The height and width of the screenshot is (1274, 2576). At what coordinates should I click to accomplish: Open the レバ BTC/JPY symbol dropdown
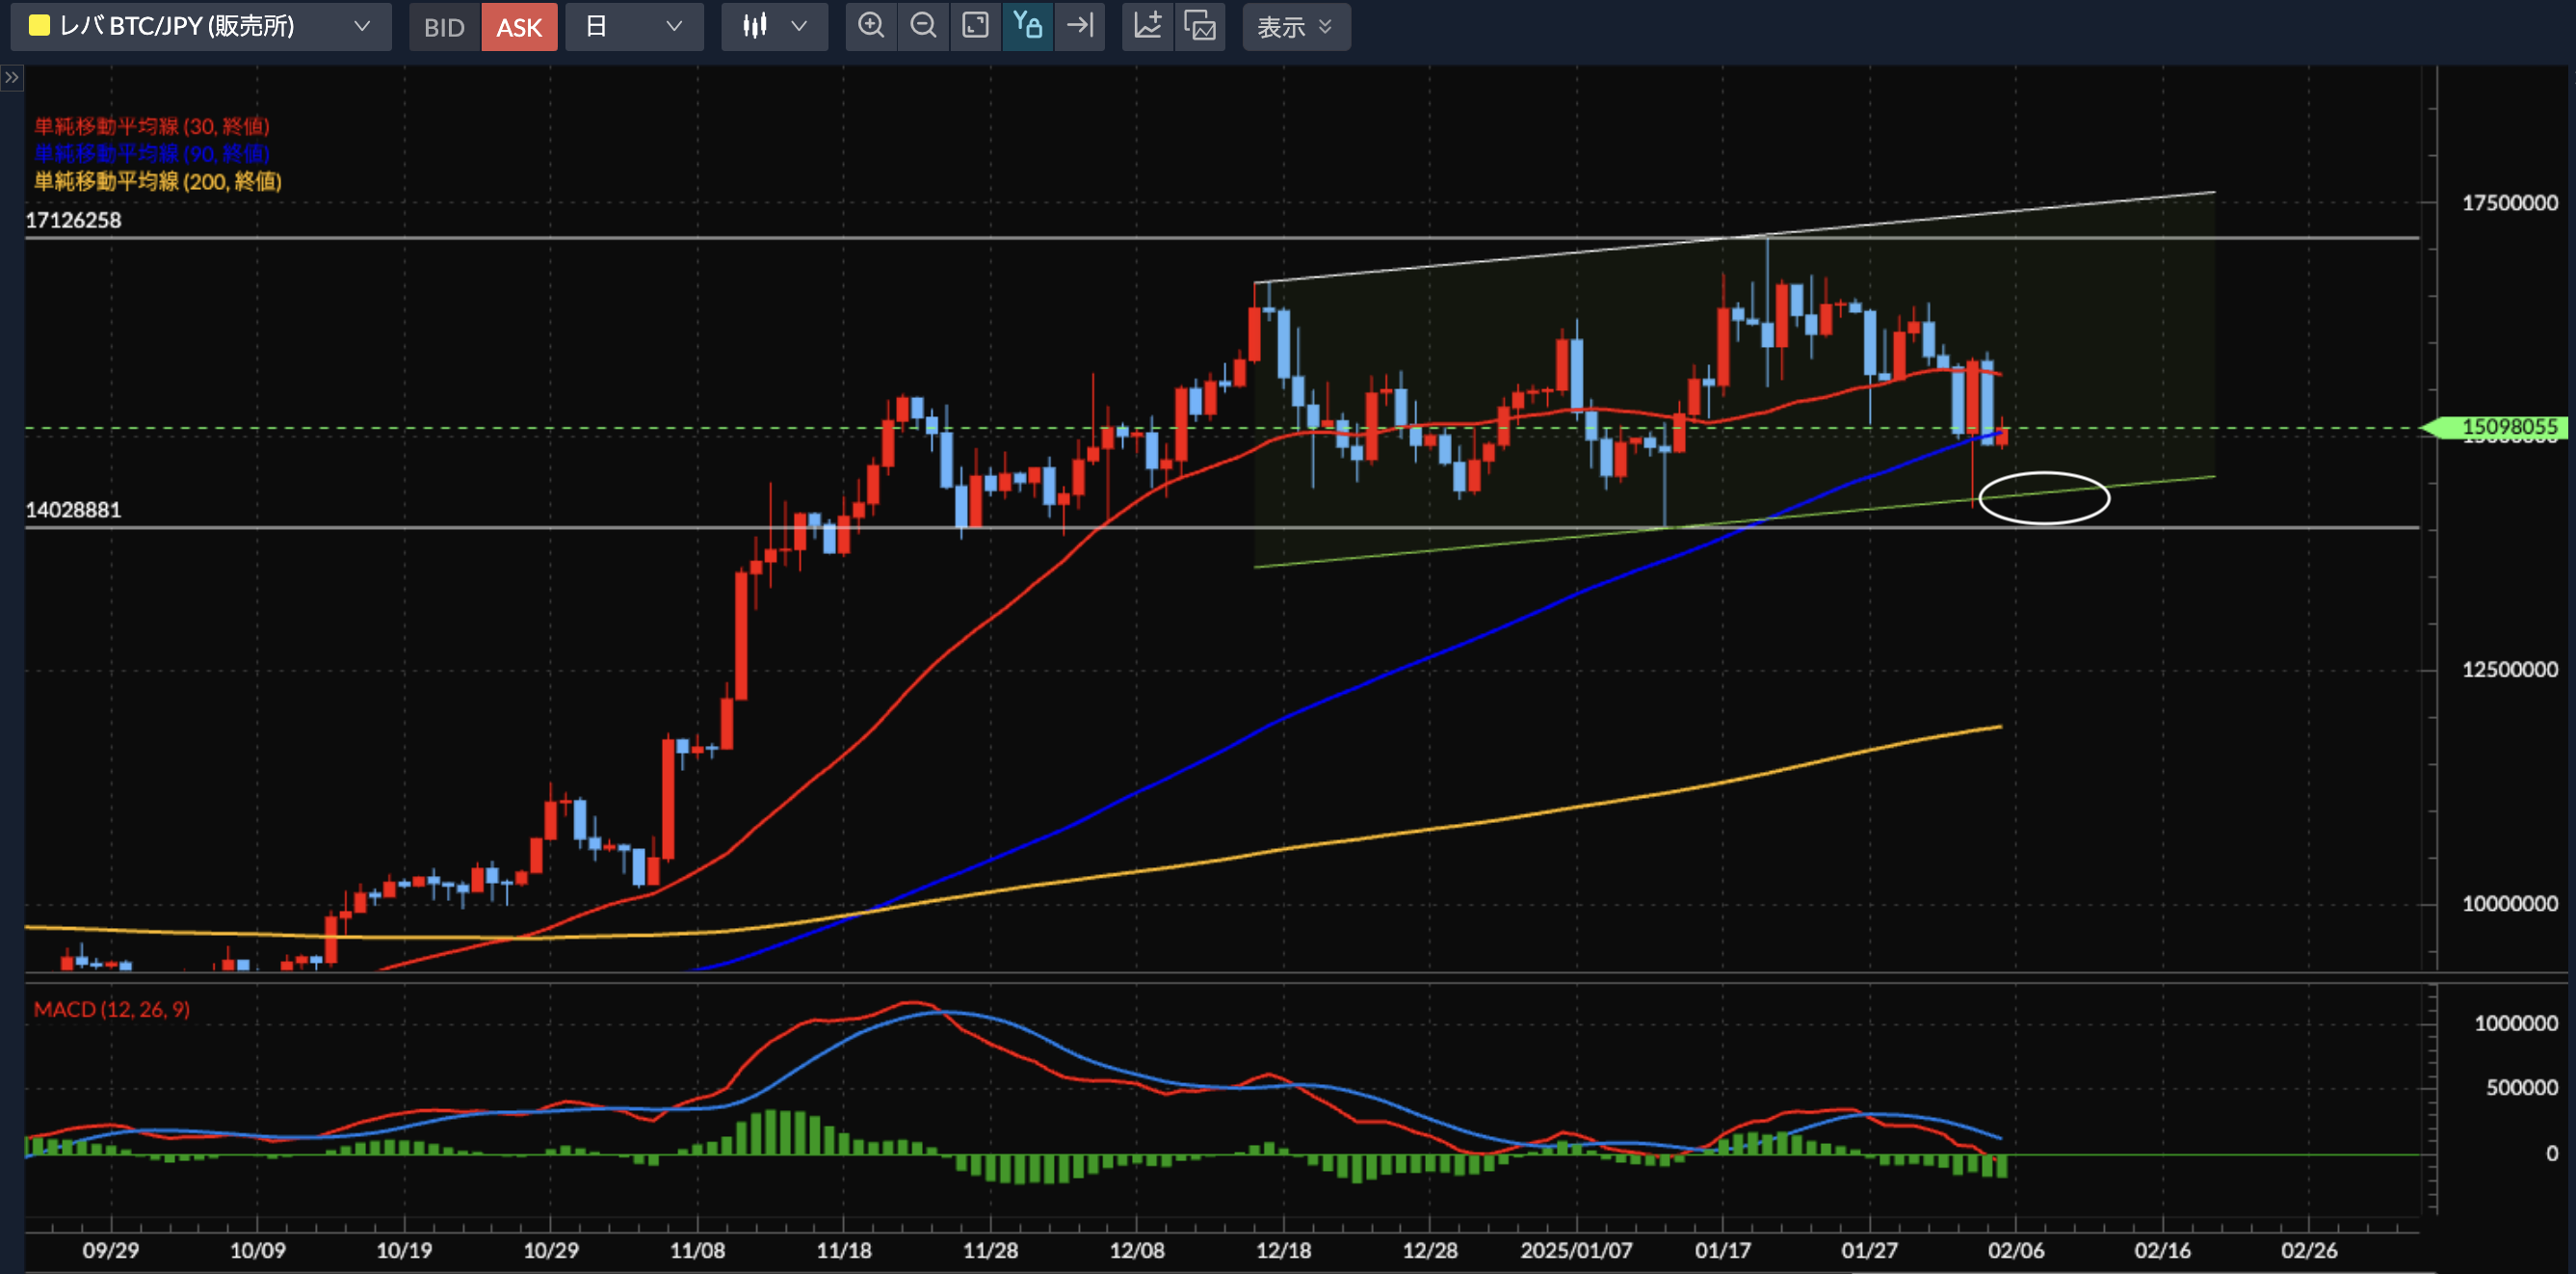coord(200,27)
